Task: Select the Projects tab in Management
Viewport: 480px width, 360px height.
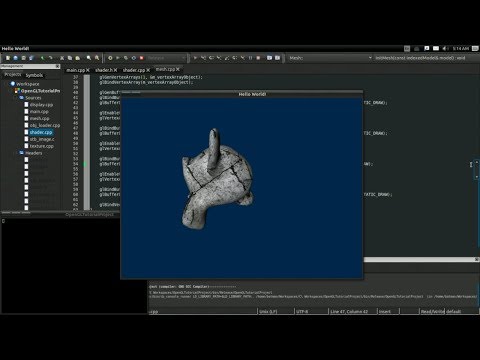Action: pos(13,75)
